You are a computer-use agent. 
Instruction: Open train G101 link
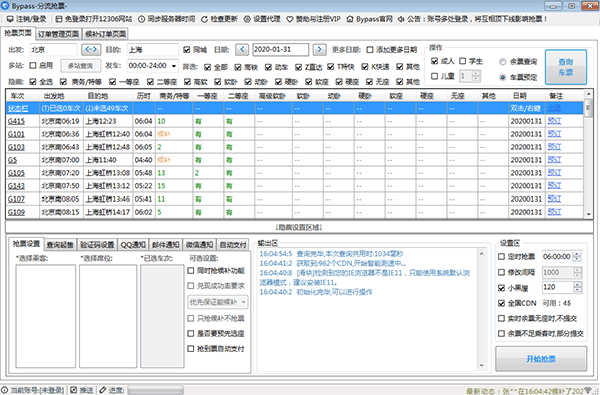coord(16,134)
